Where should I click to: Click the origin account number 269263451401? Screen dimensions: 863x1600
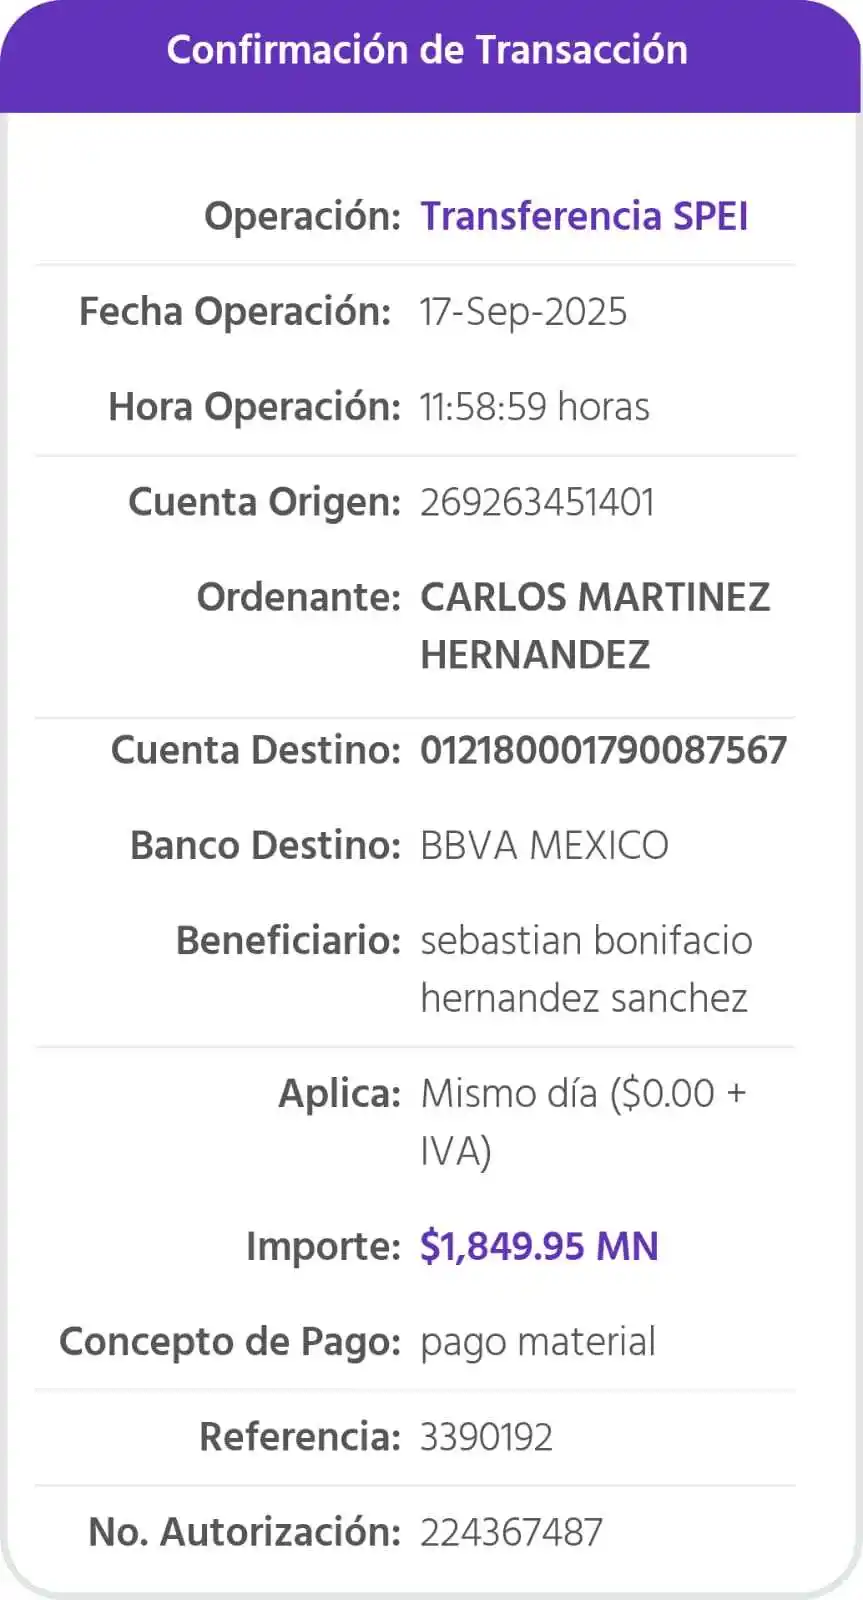point(537,502)
